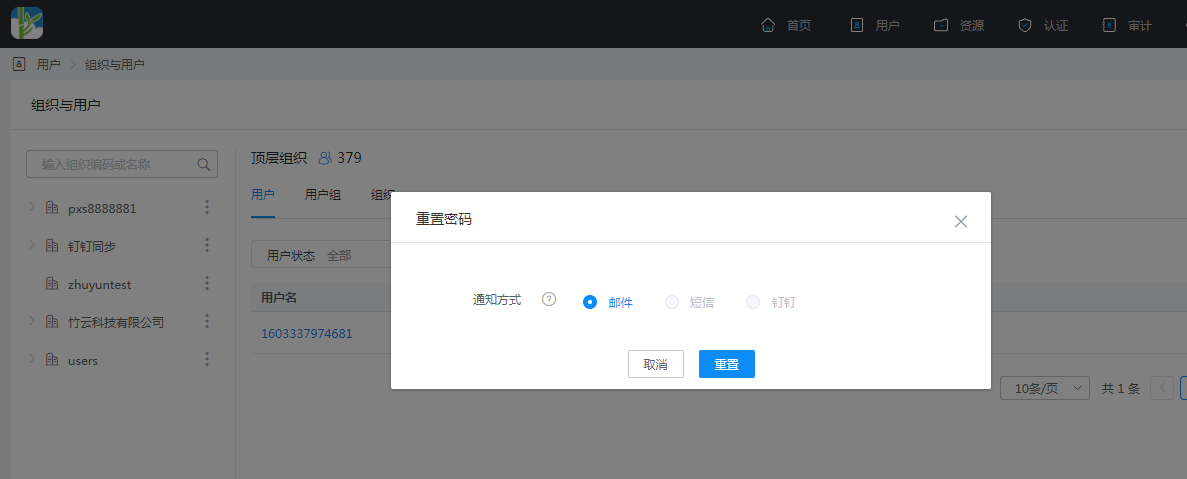The height and width of the screenshot is (479, 1187).
Task: Click the 取消 button
Action: (x=656, y=364)
